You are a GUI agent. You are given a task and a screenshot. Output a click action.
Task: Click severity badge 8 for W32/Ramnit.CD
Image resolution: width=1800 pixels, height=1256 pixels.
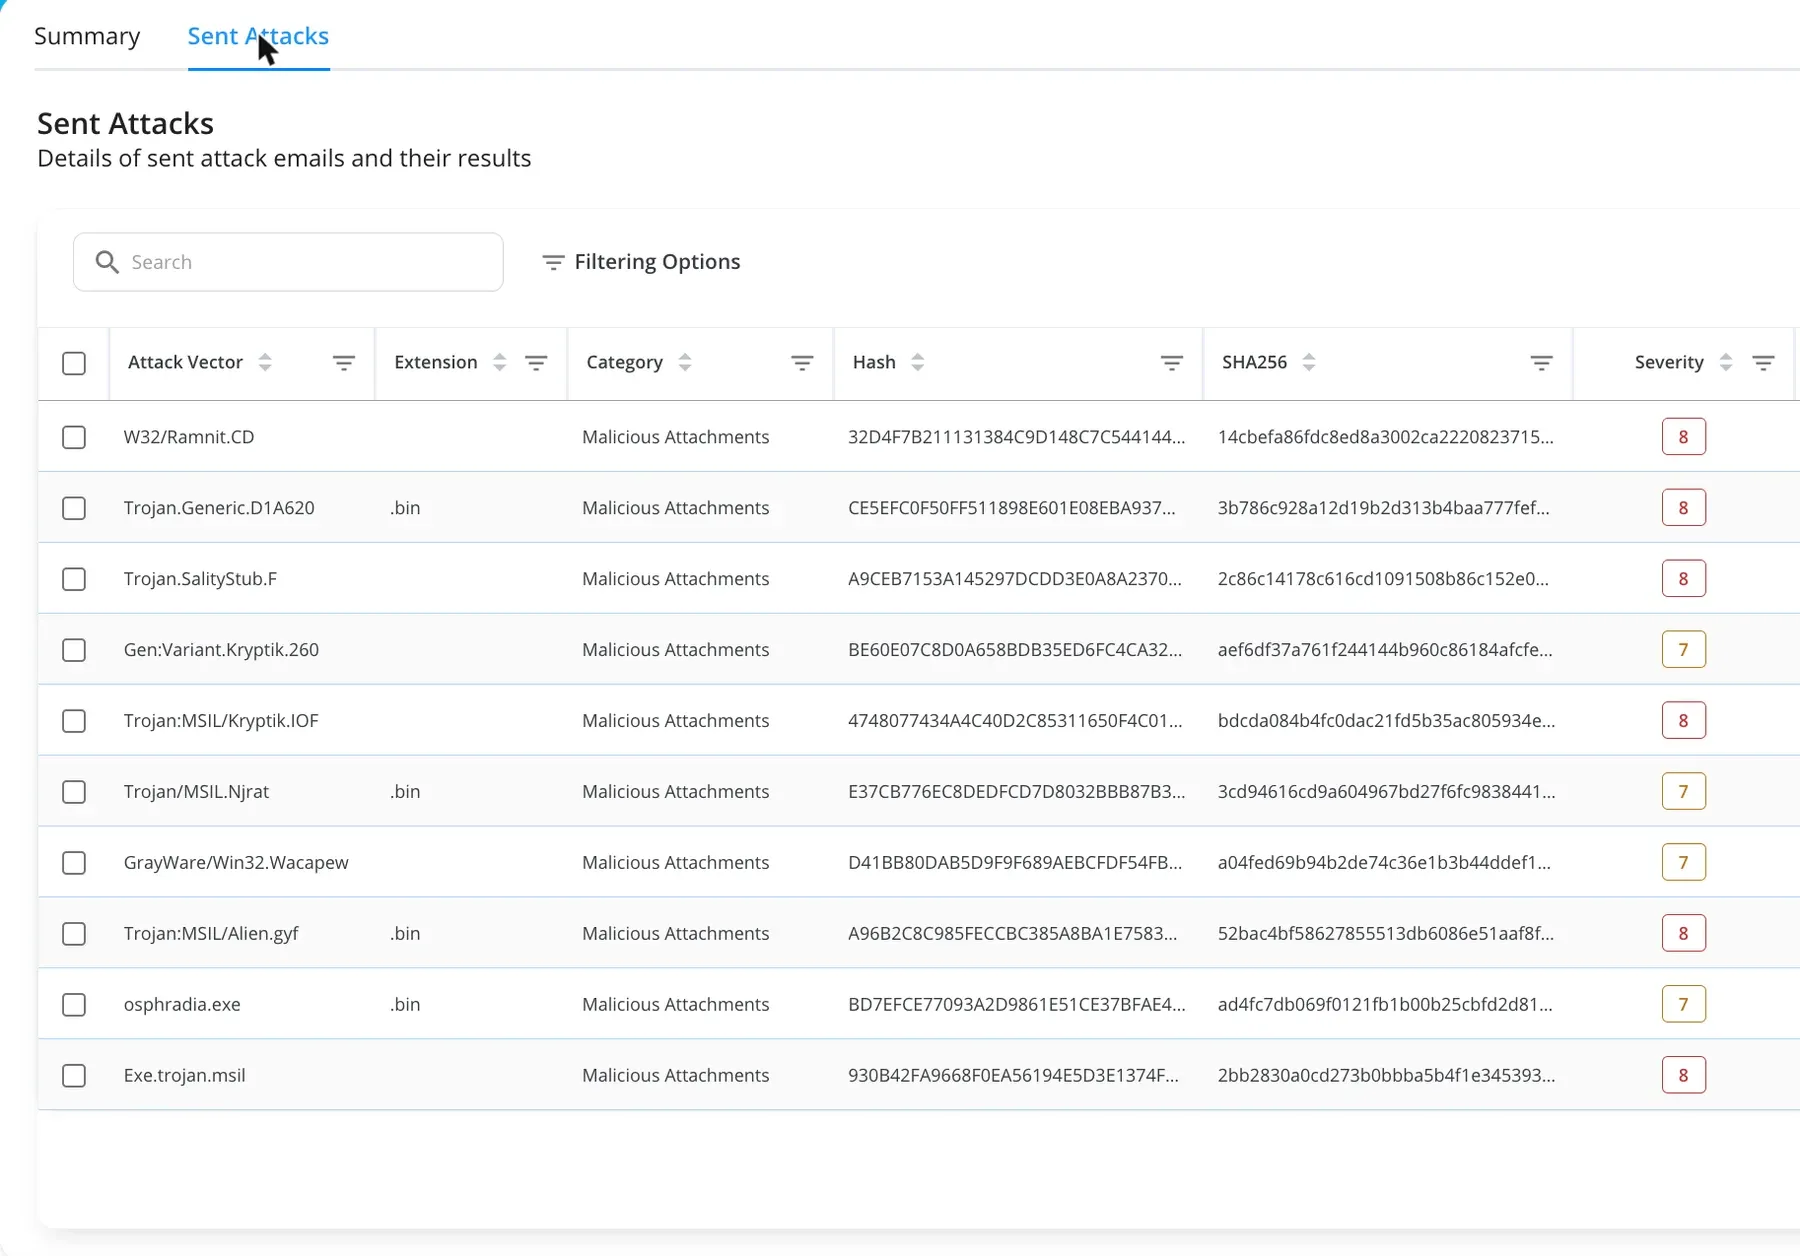point(1683,437)
